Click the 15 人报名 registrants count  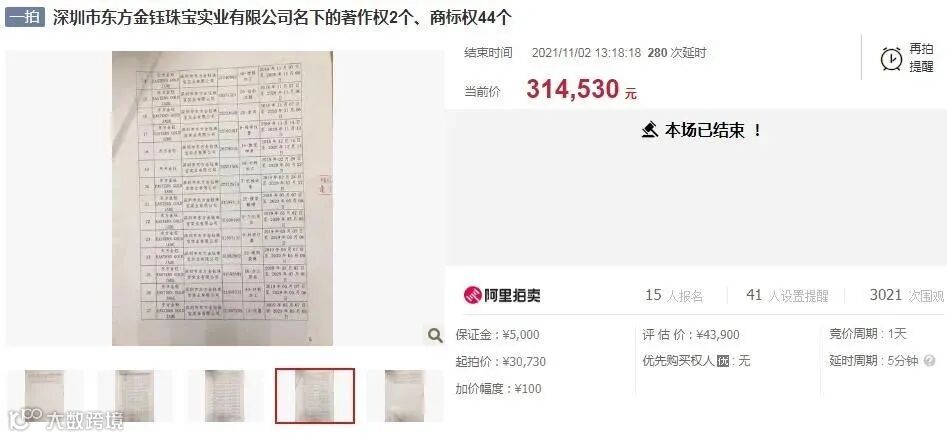coord(674,295)
